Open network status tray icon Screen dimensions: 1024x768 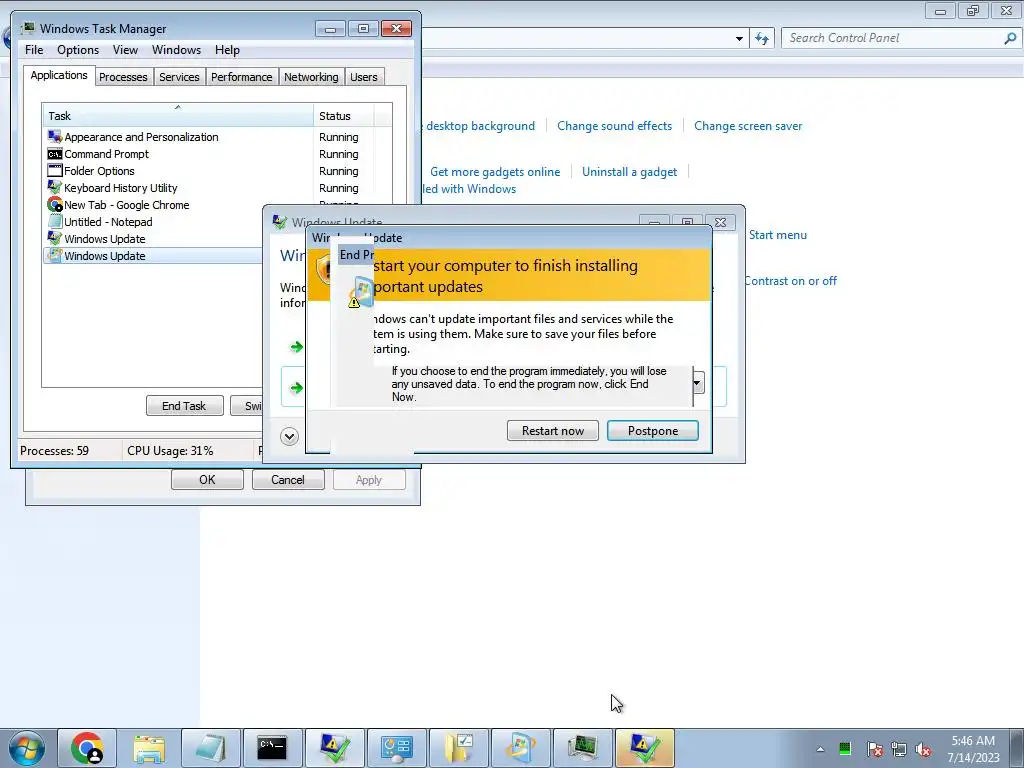(x=899, y=749)
